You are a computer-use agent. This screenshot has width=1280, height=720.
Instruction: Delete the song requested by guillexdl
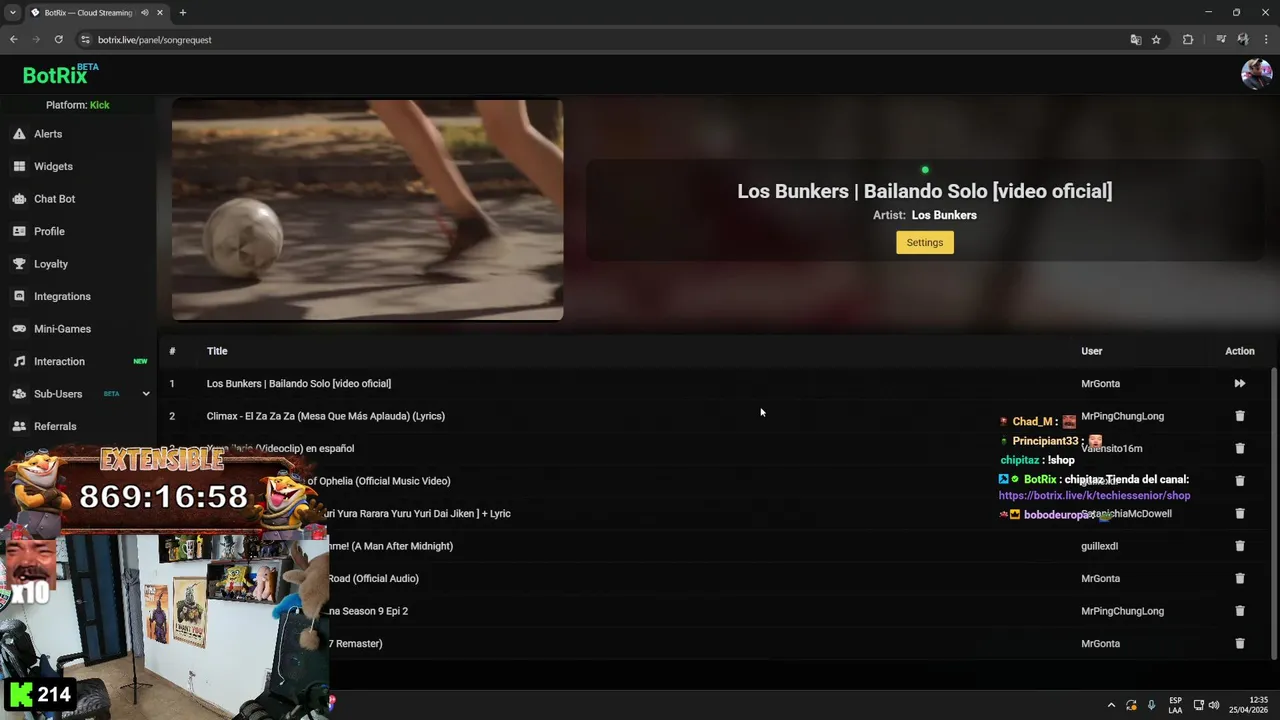click(x=1239, y=546)
